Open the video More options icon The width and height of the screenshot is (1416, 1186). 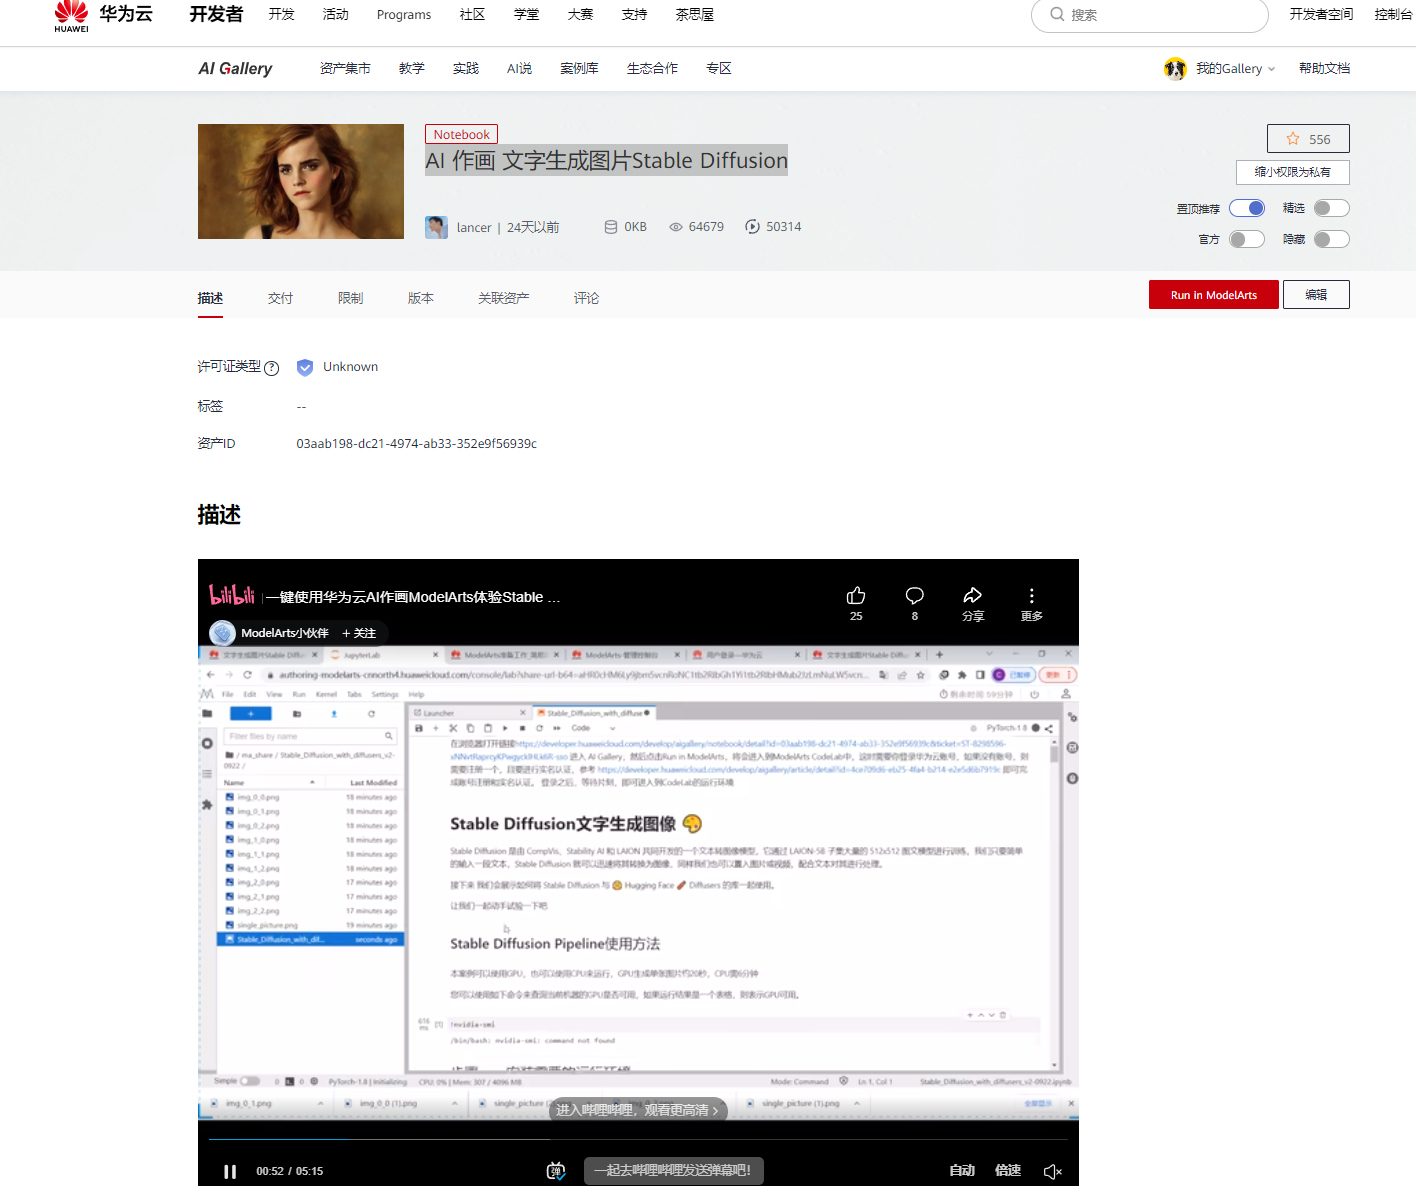1032,595
